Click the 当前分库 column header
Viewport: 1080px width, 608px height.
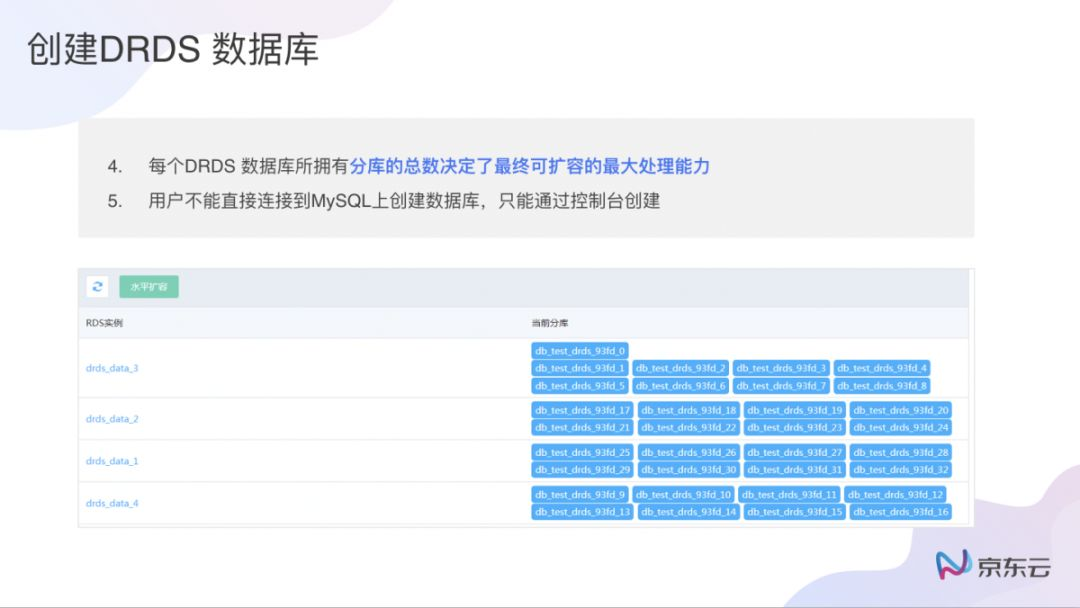[x=550, y=323]
